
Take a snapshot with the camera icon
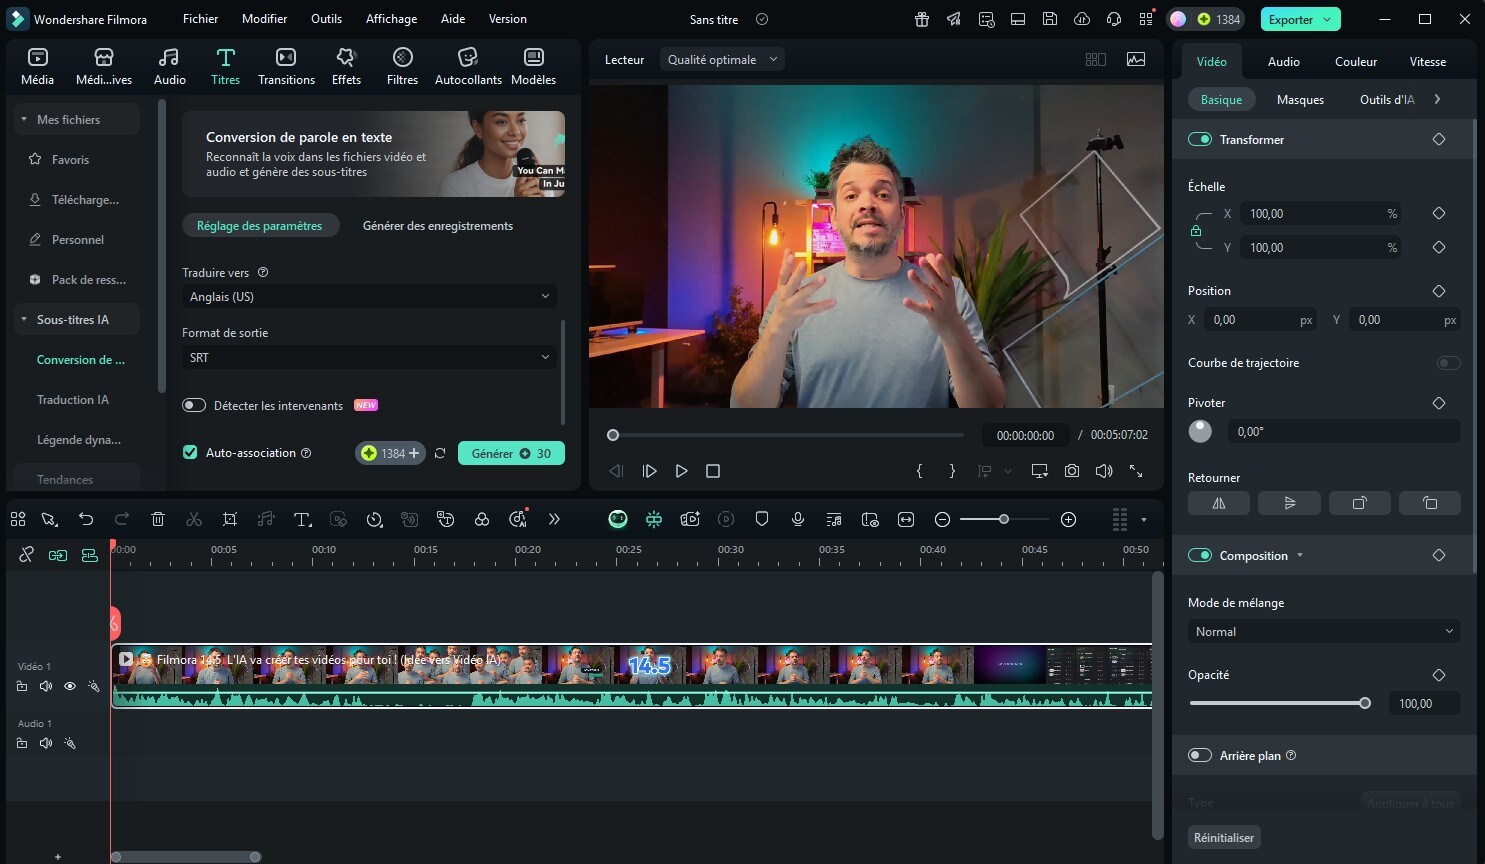click(1072, 470)
